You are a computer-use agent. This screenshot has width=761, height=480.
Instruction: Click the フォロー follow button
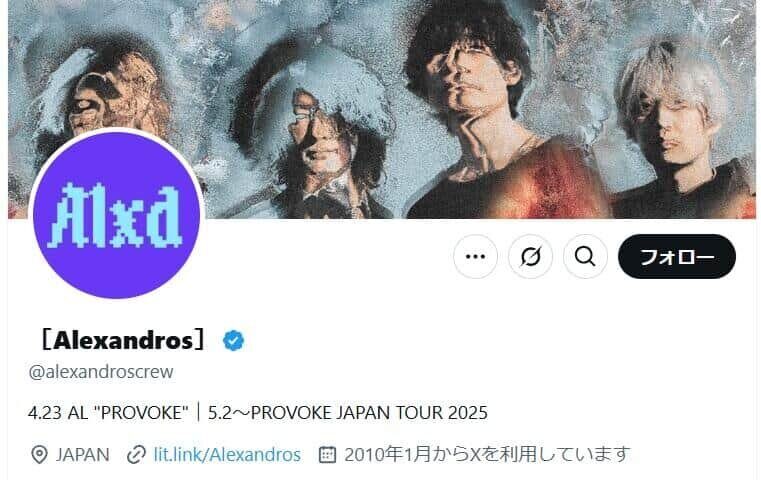(x=677, y=256)
